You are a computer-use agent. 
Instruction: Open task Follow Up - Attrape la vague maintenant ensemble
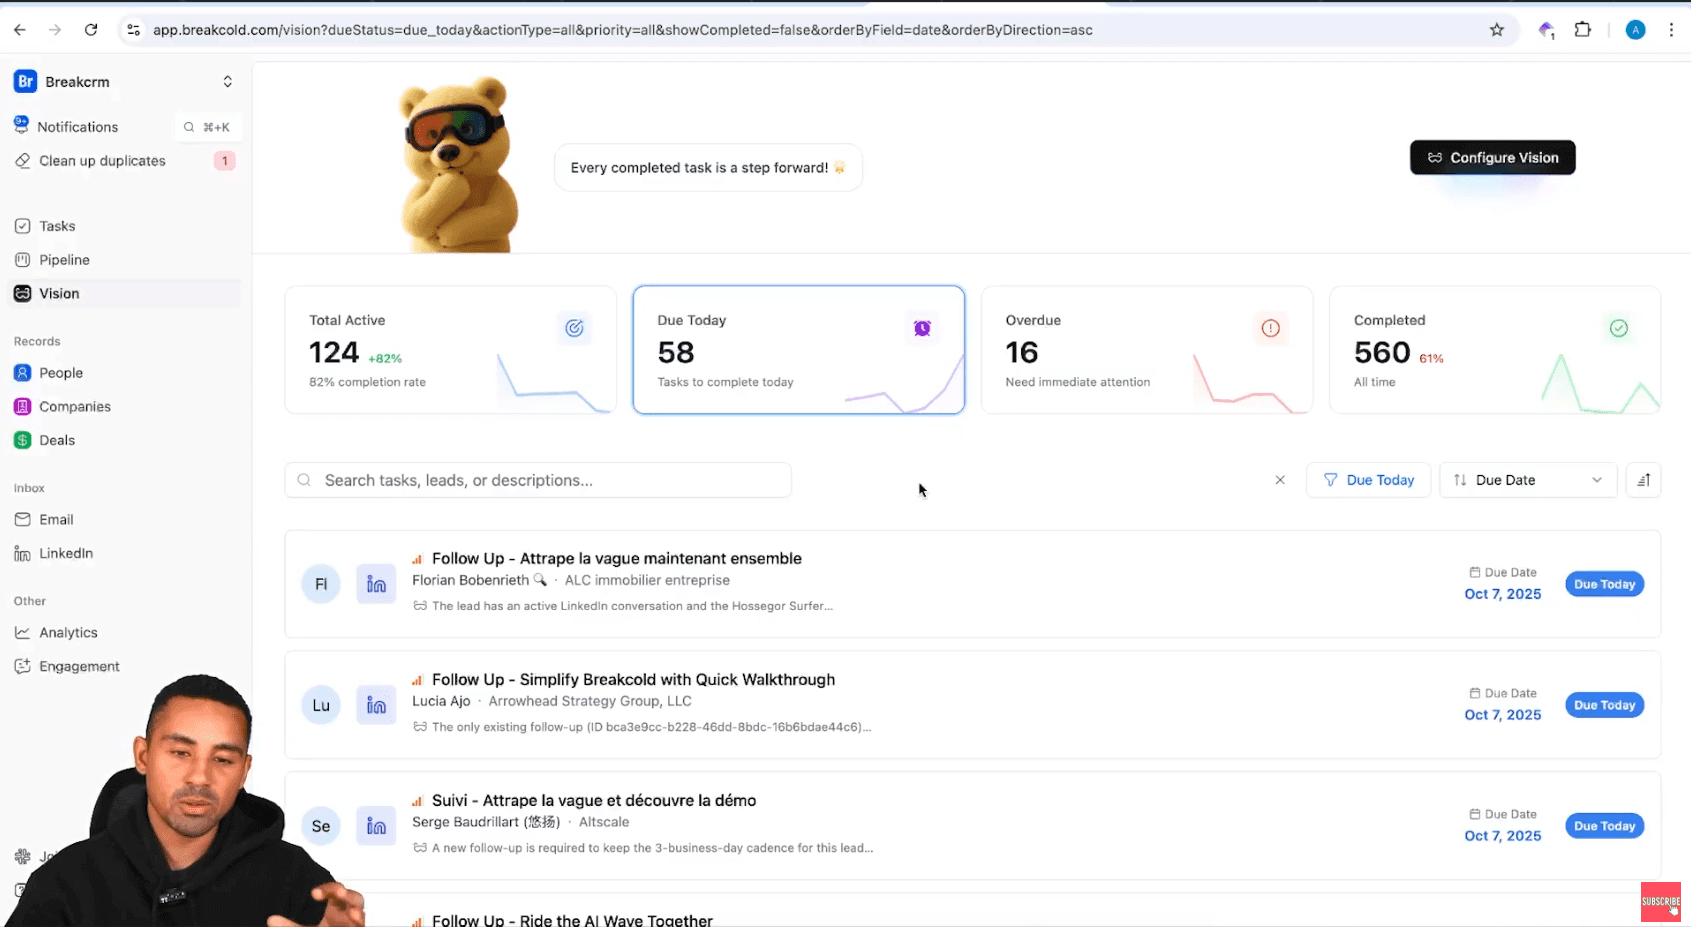click(617, 559)
